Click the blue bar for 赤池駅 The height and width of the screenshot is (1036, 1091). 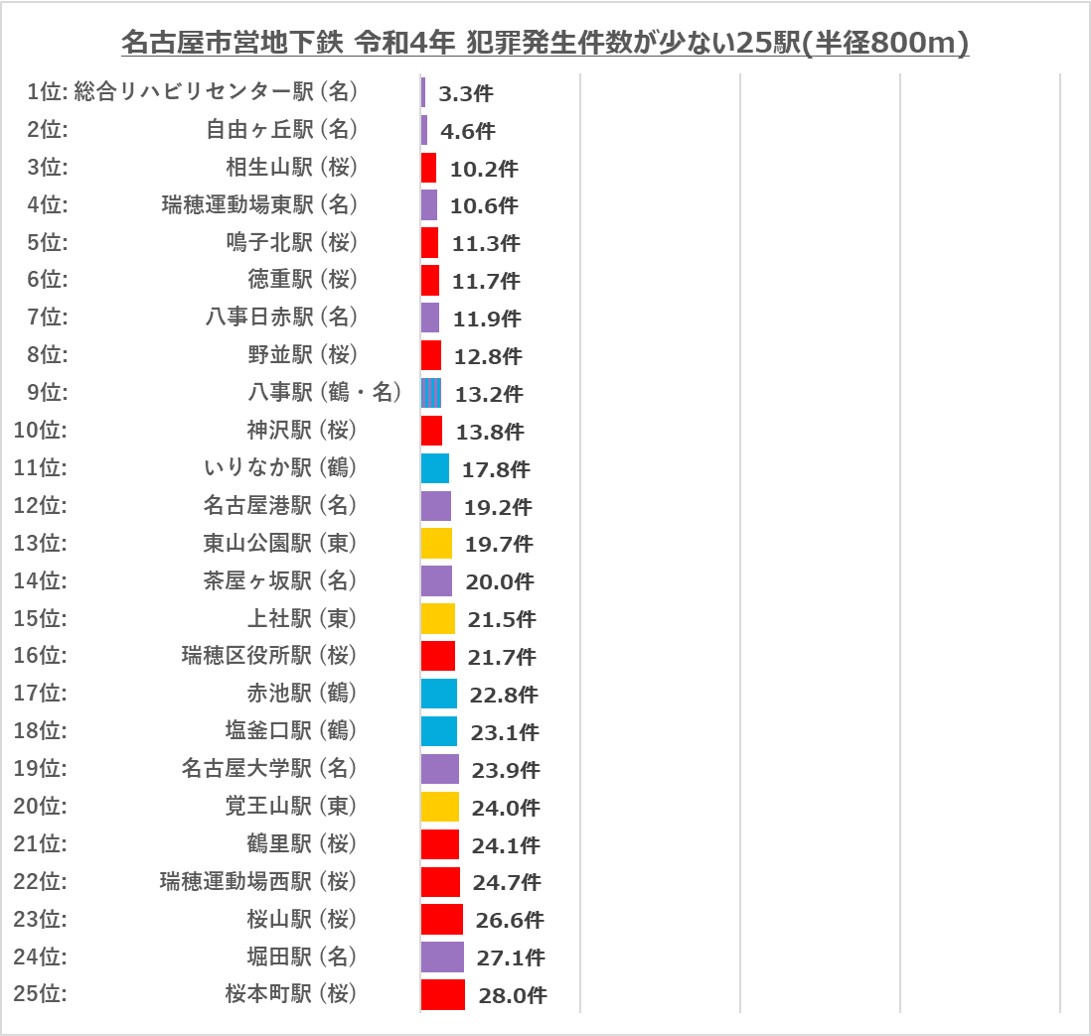coord(439,694)
